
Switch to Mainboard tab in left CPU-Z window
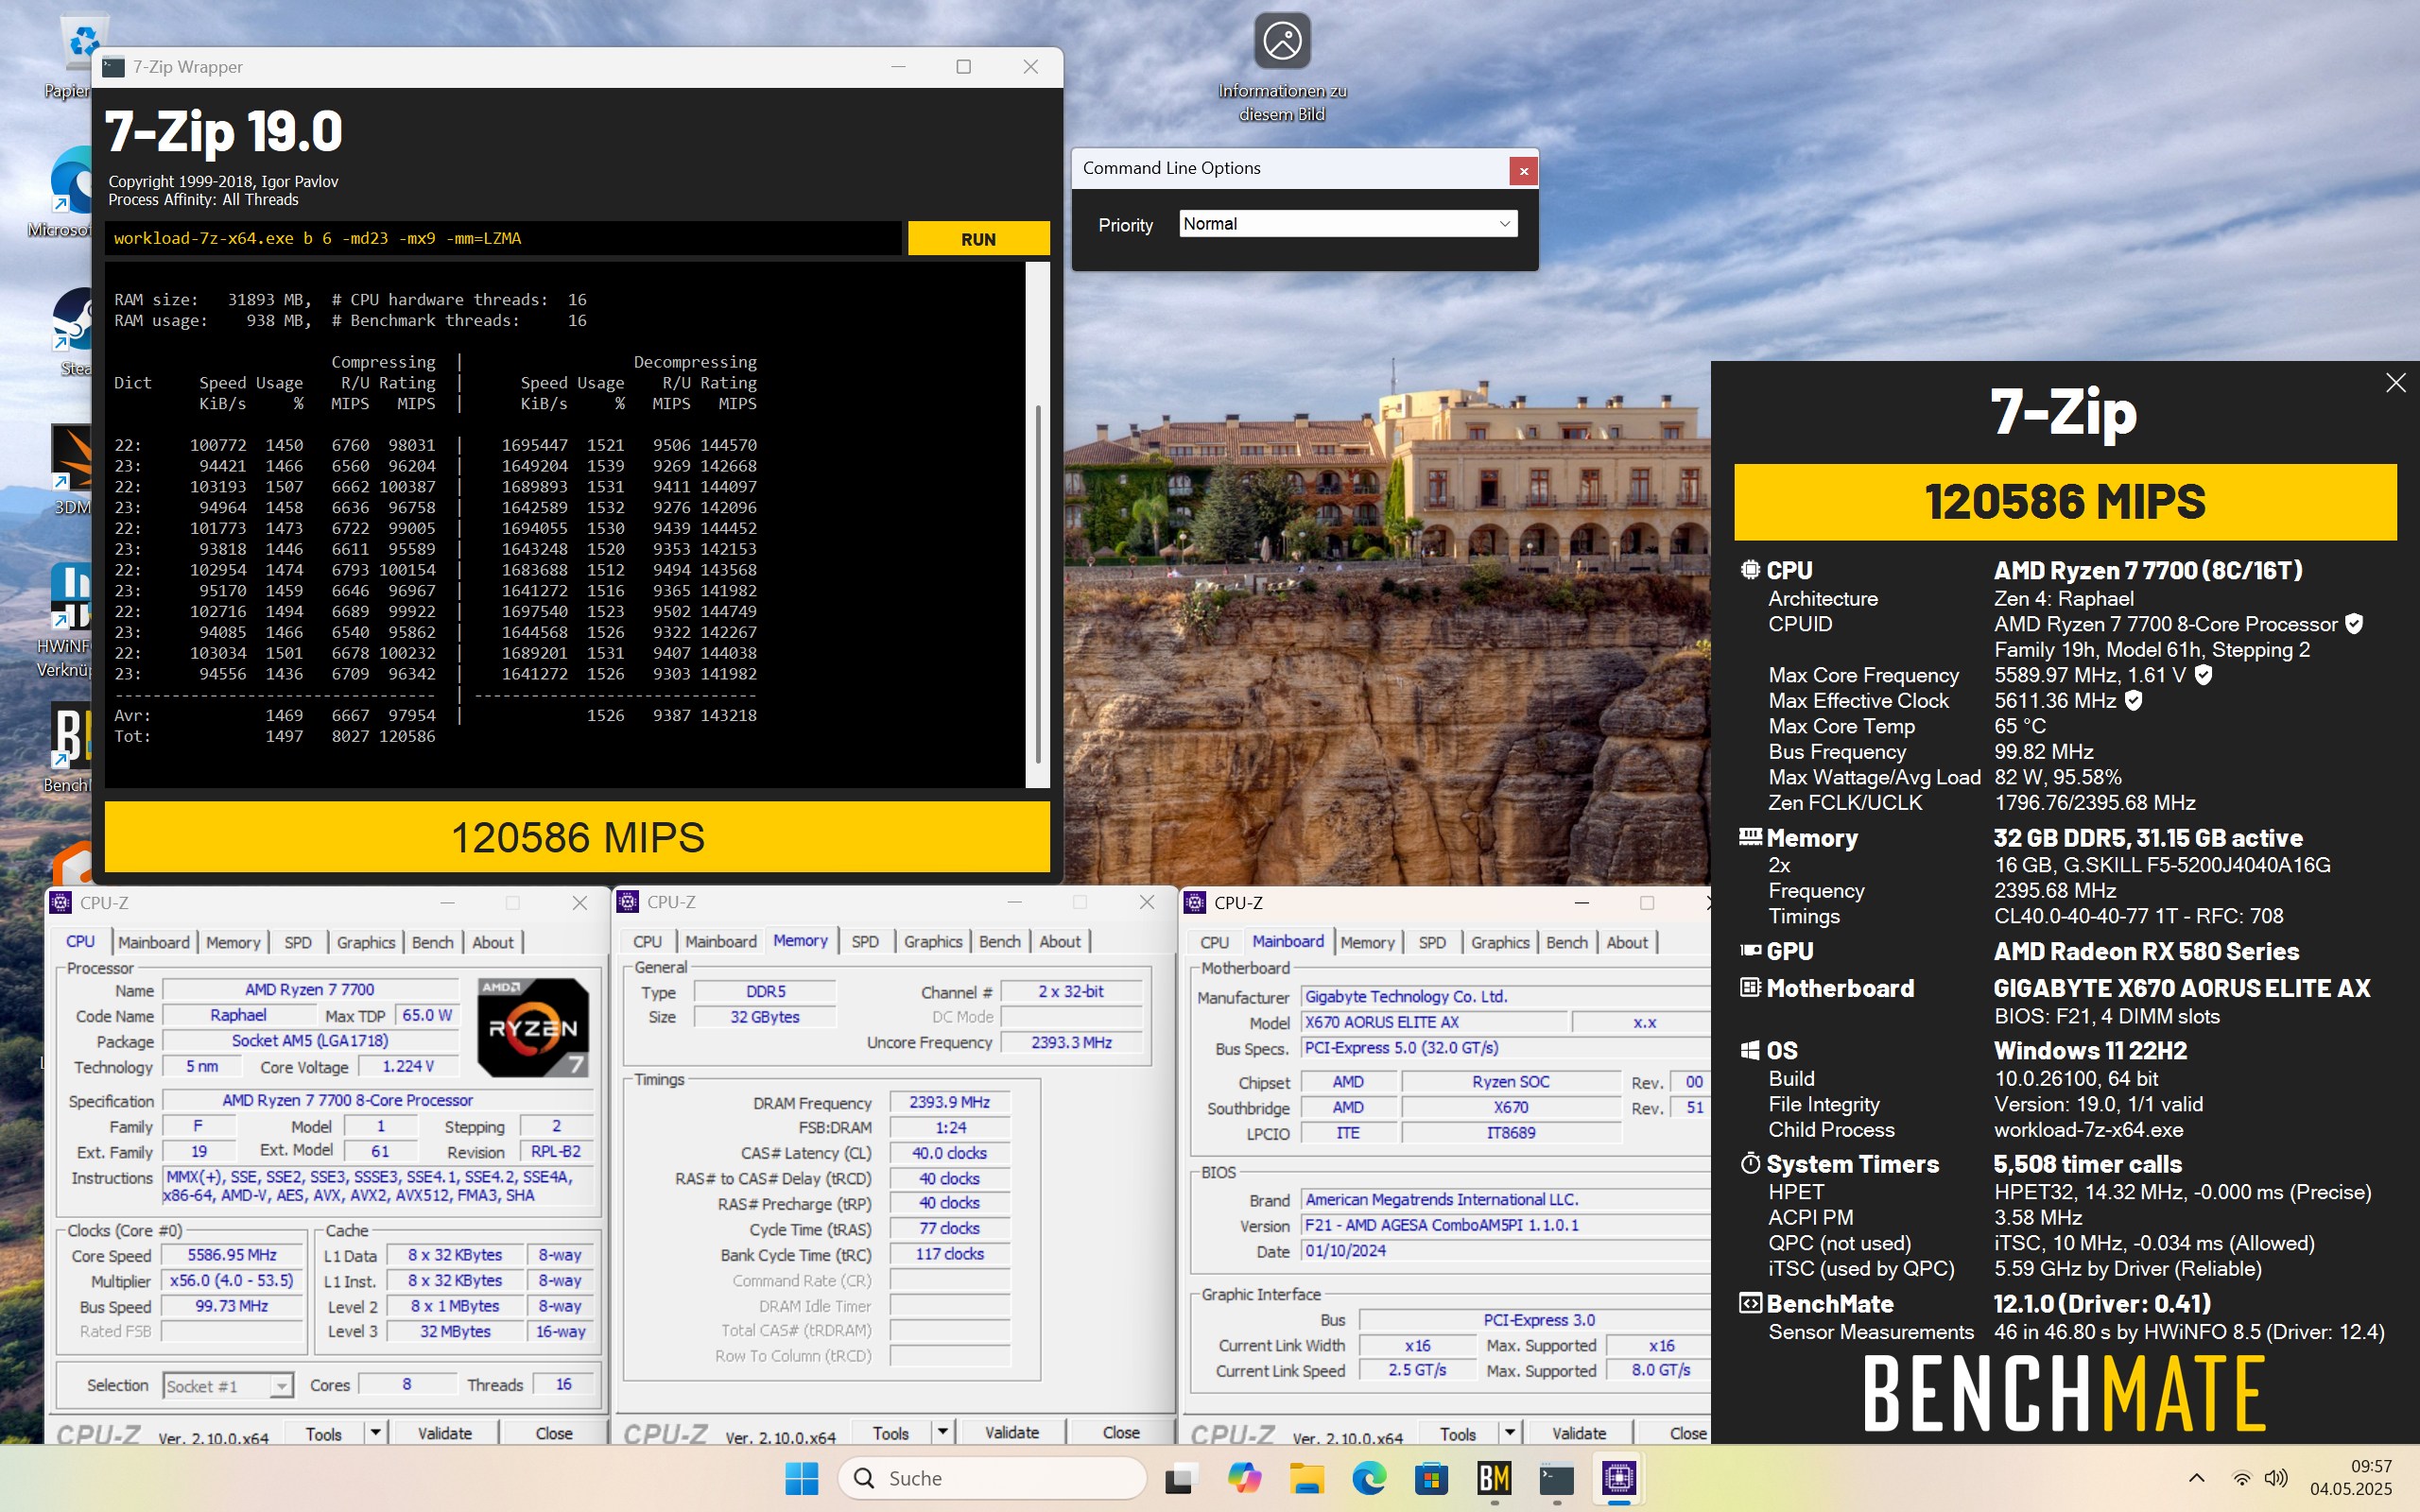153,942
